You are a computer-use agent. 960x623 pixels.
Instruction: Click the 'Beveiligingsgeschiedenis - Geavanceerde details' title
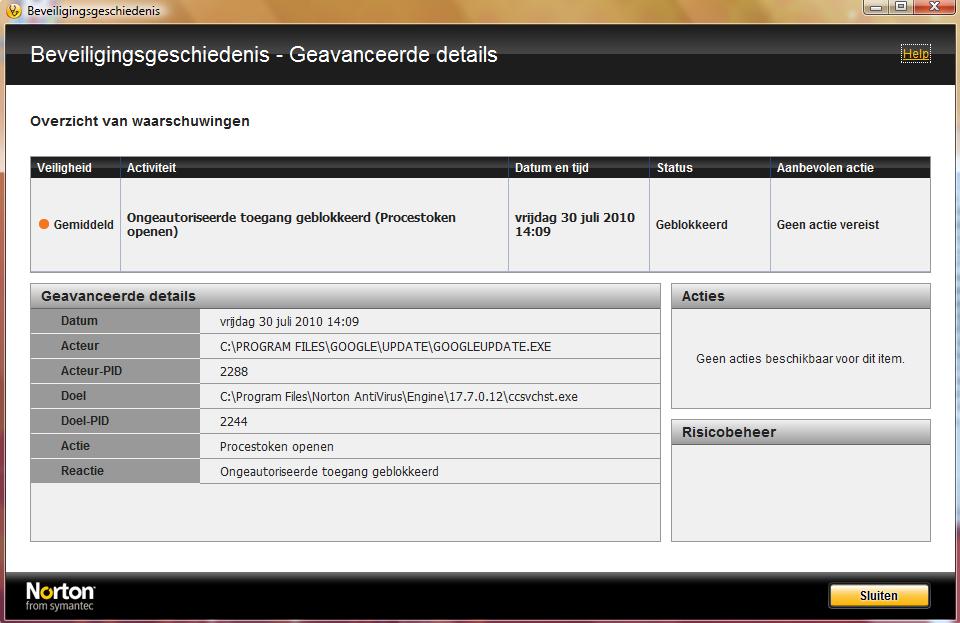pos(264,54)
